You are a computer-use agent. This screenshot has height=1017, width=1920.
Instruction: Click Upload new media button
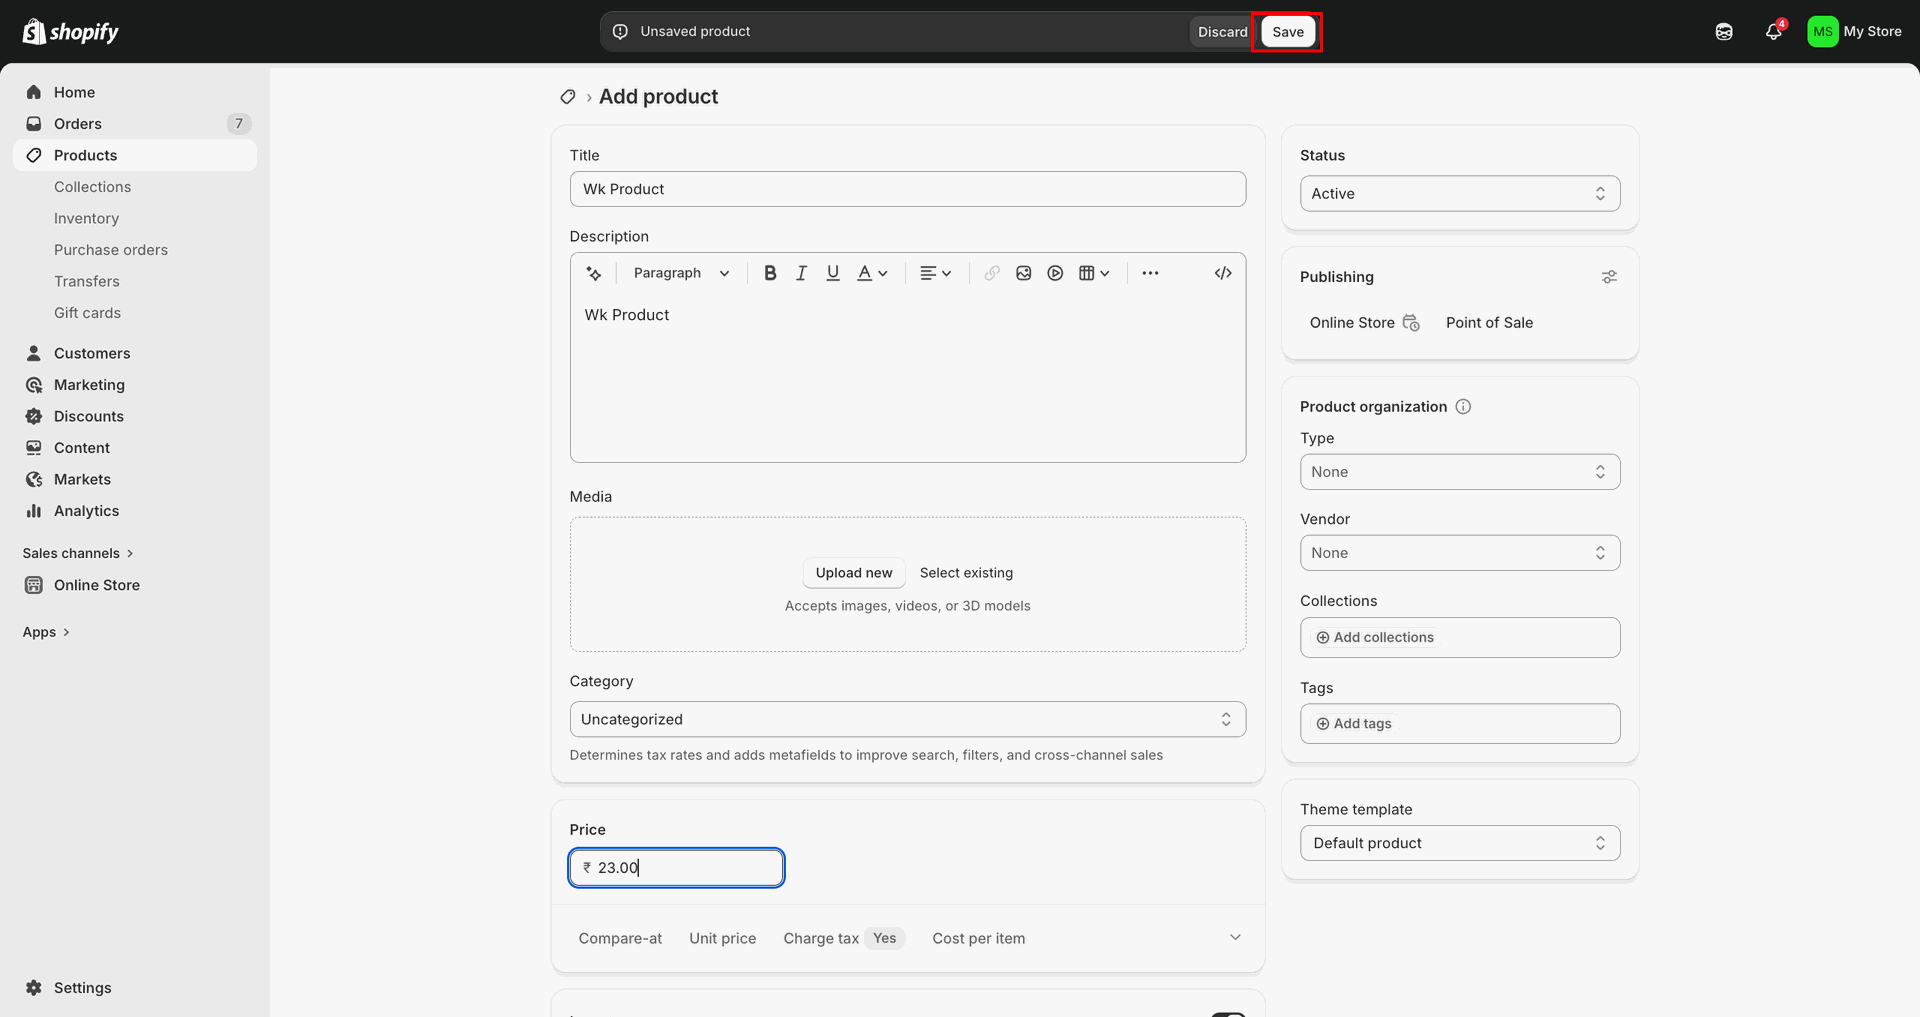(854, 573)
